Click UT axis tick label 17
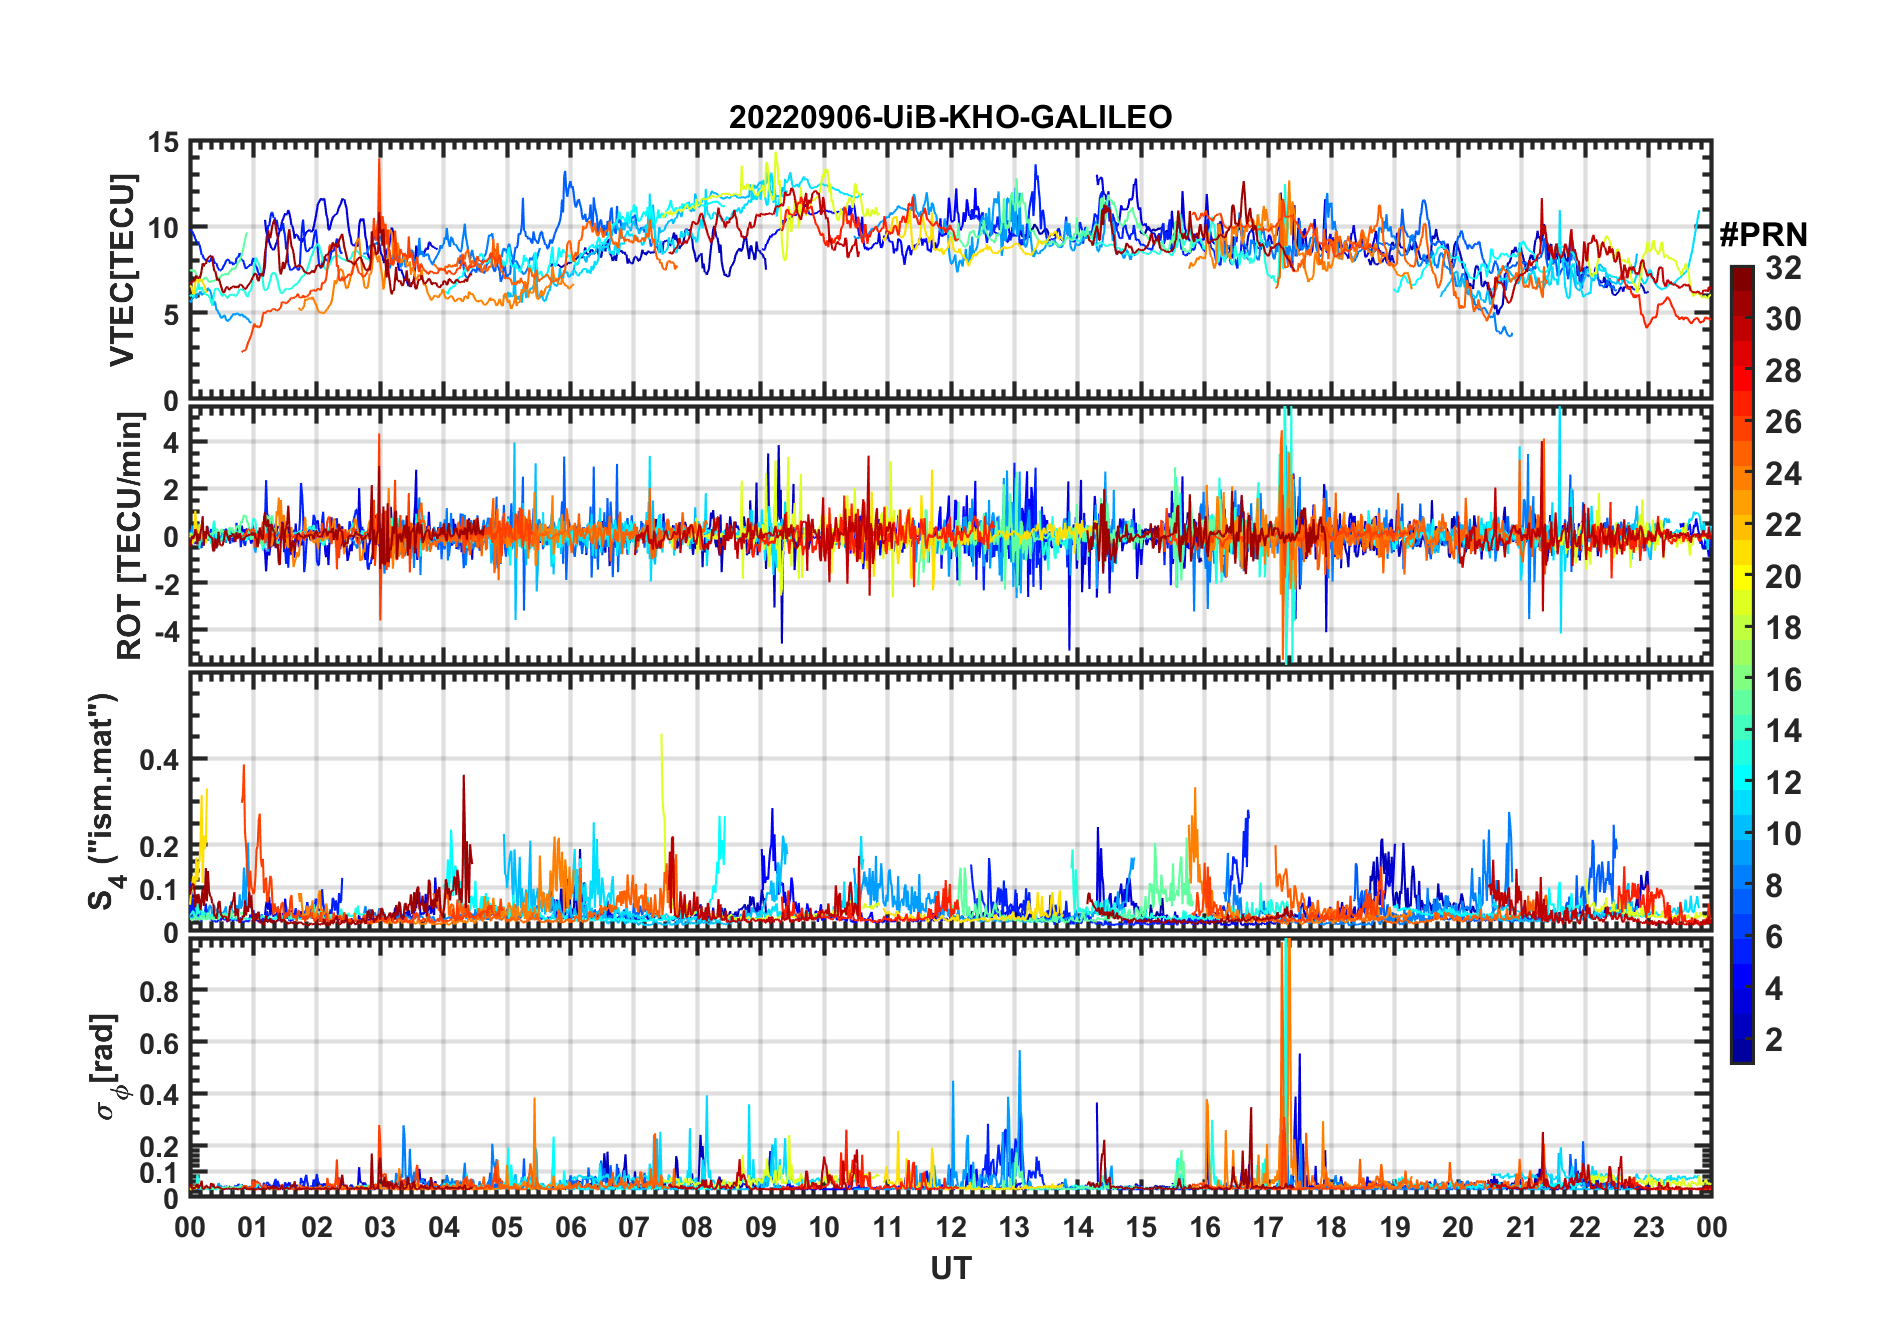This screenshot has height=1330, width=1902. [1268, 1227]
